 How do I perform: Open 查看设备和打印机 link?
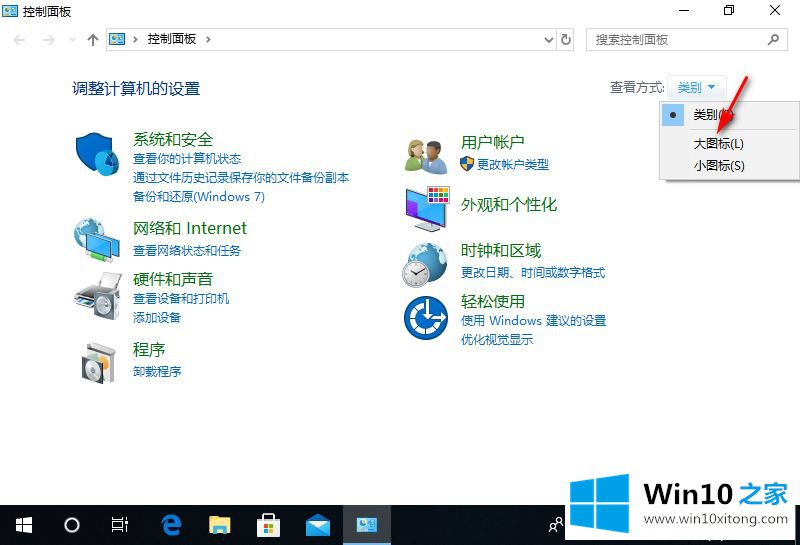click(x=181, y=299)
